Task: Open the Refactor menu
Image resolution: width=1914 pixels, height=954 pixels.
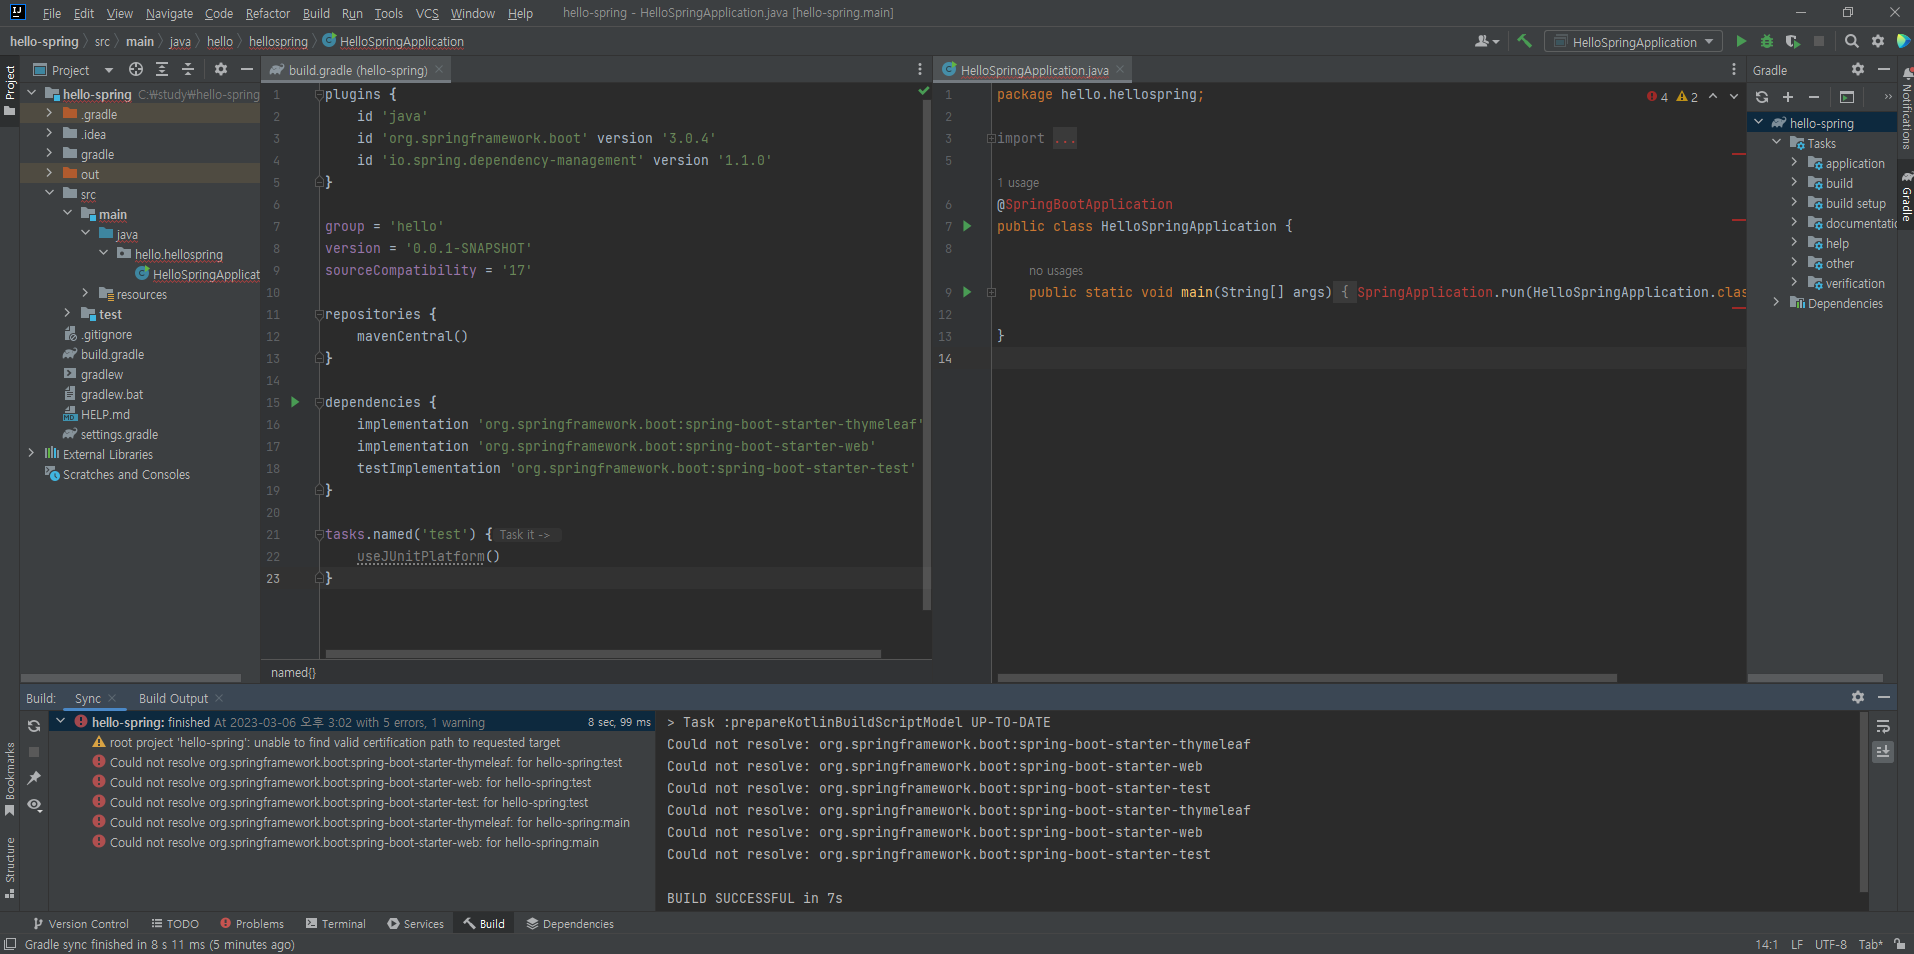Action: coord(267,13)
